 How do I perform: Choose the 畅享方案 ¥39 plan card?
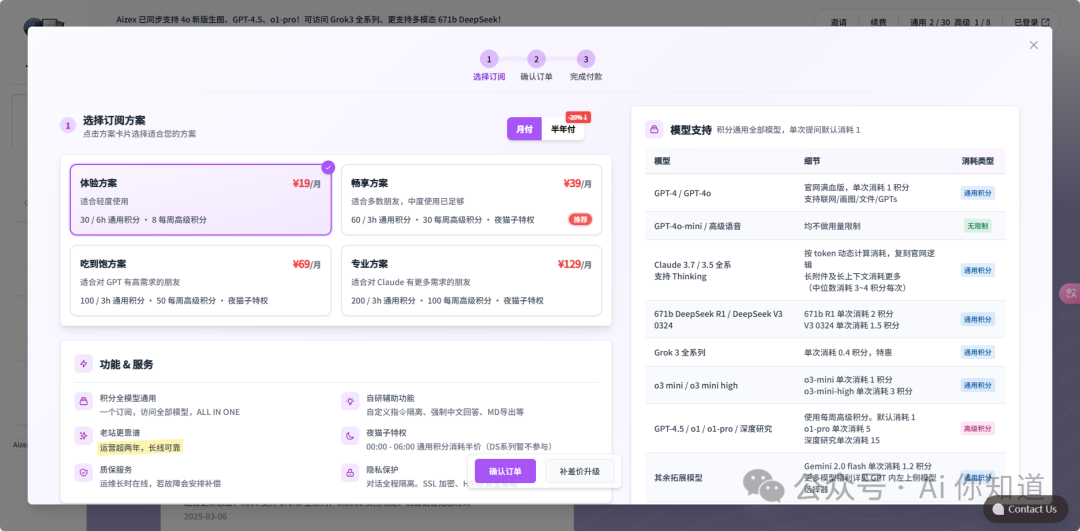471,200
